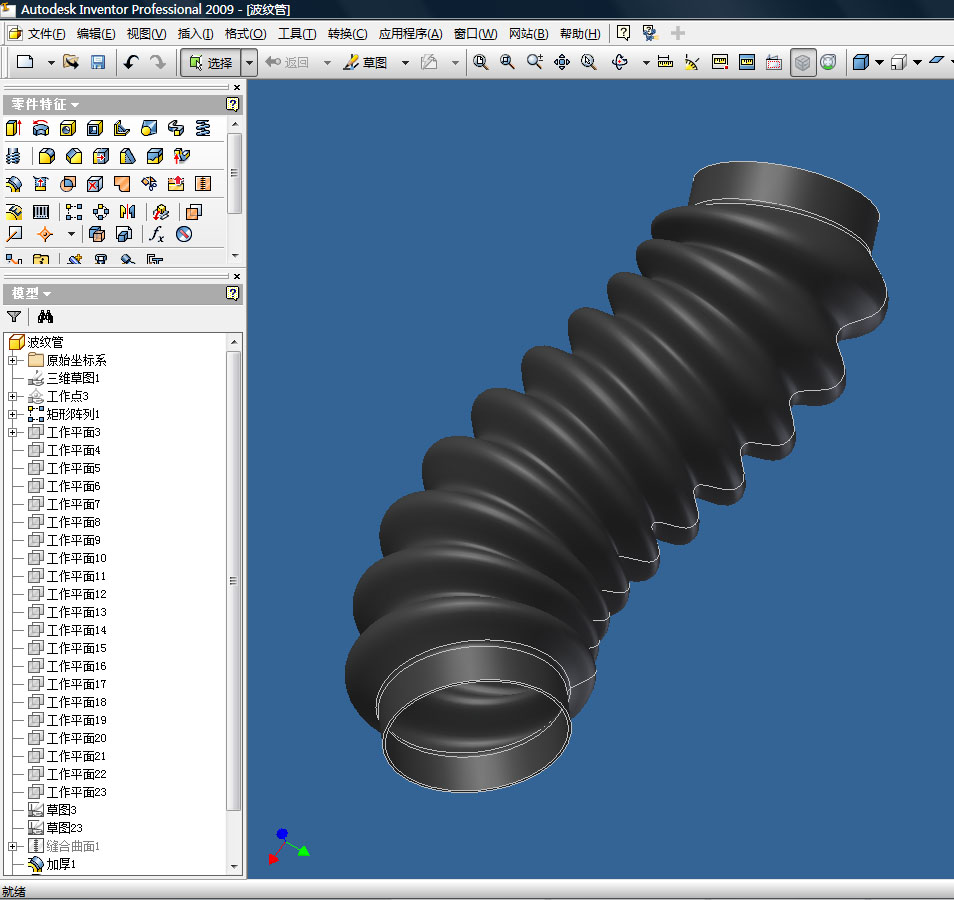This screenshot has height=900, width=954.
Task: Select the Circular Pattern tool
Action: click(x=101, y=212)
